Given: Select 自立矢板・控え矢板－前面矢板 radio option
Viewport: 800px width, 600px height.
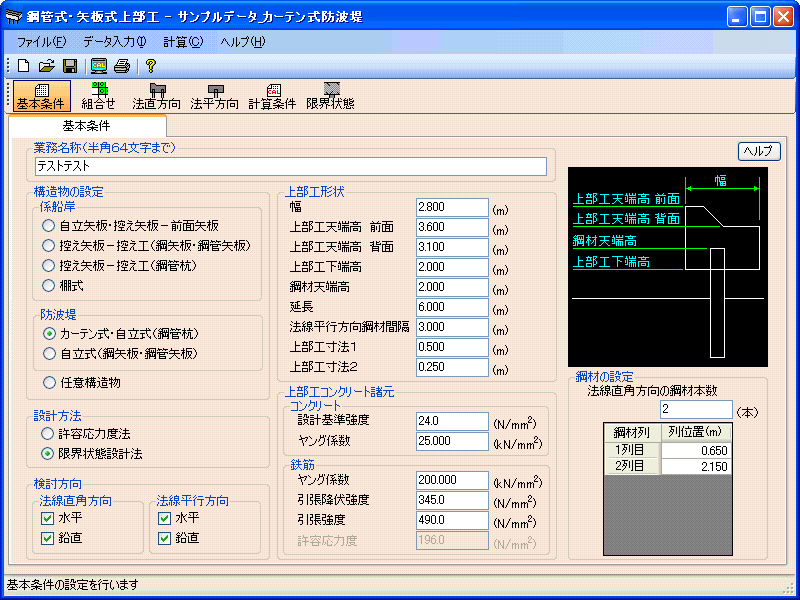Looking at the screenshot, I should pyautogui.click(x=49, y=226).
